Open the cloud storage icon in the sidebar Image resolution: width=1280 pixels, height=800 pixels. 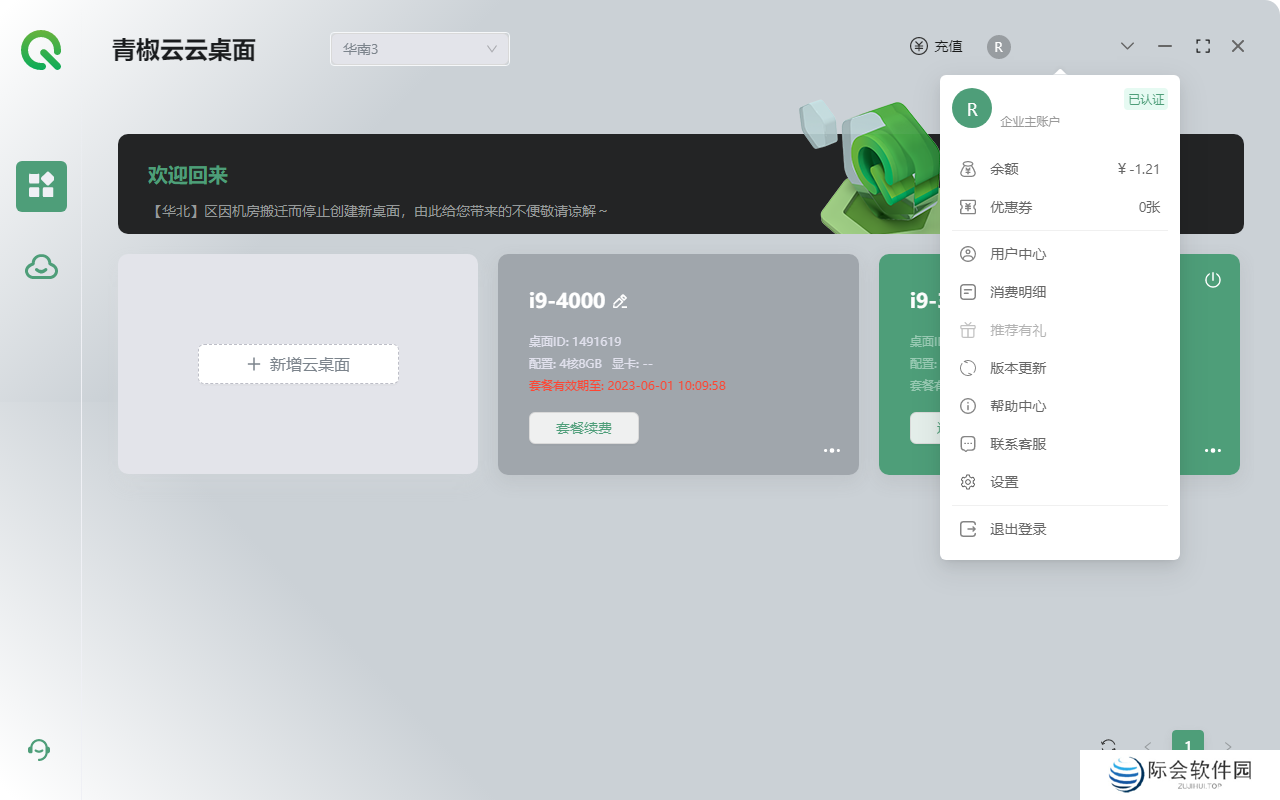point(41,267)
